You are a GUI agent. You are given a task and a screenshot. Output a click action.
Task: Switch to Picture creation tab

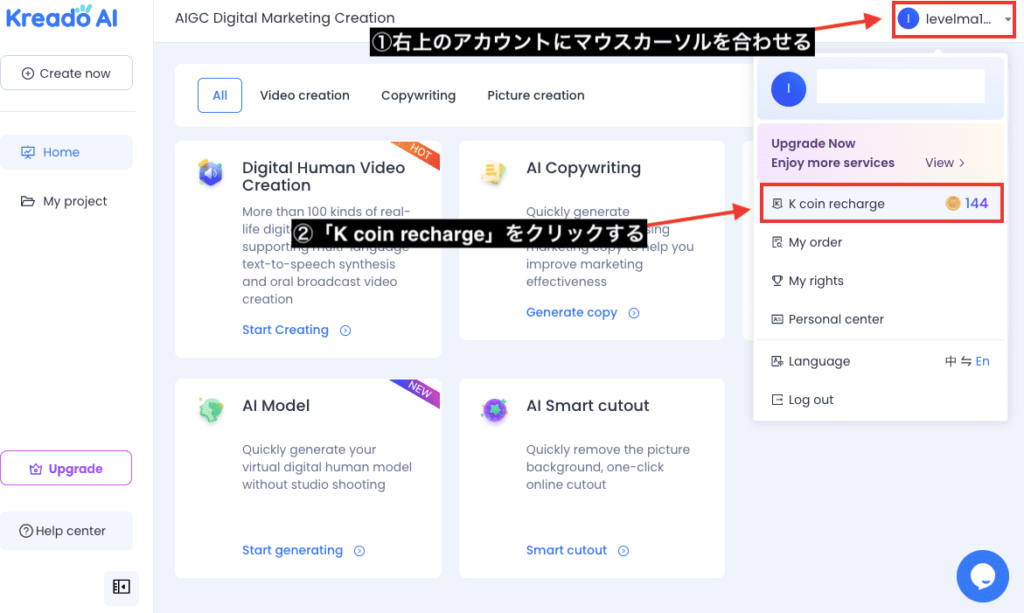coord(536,95)
